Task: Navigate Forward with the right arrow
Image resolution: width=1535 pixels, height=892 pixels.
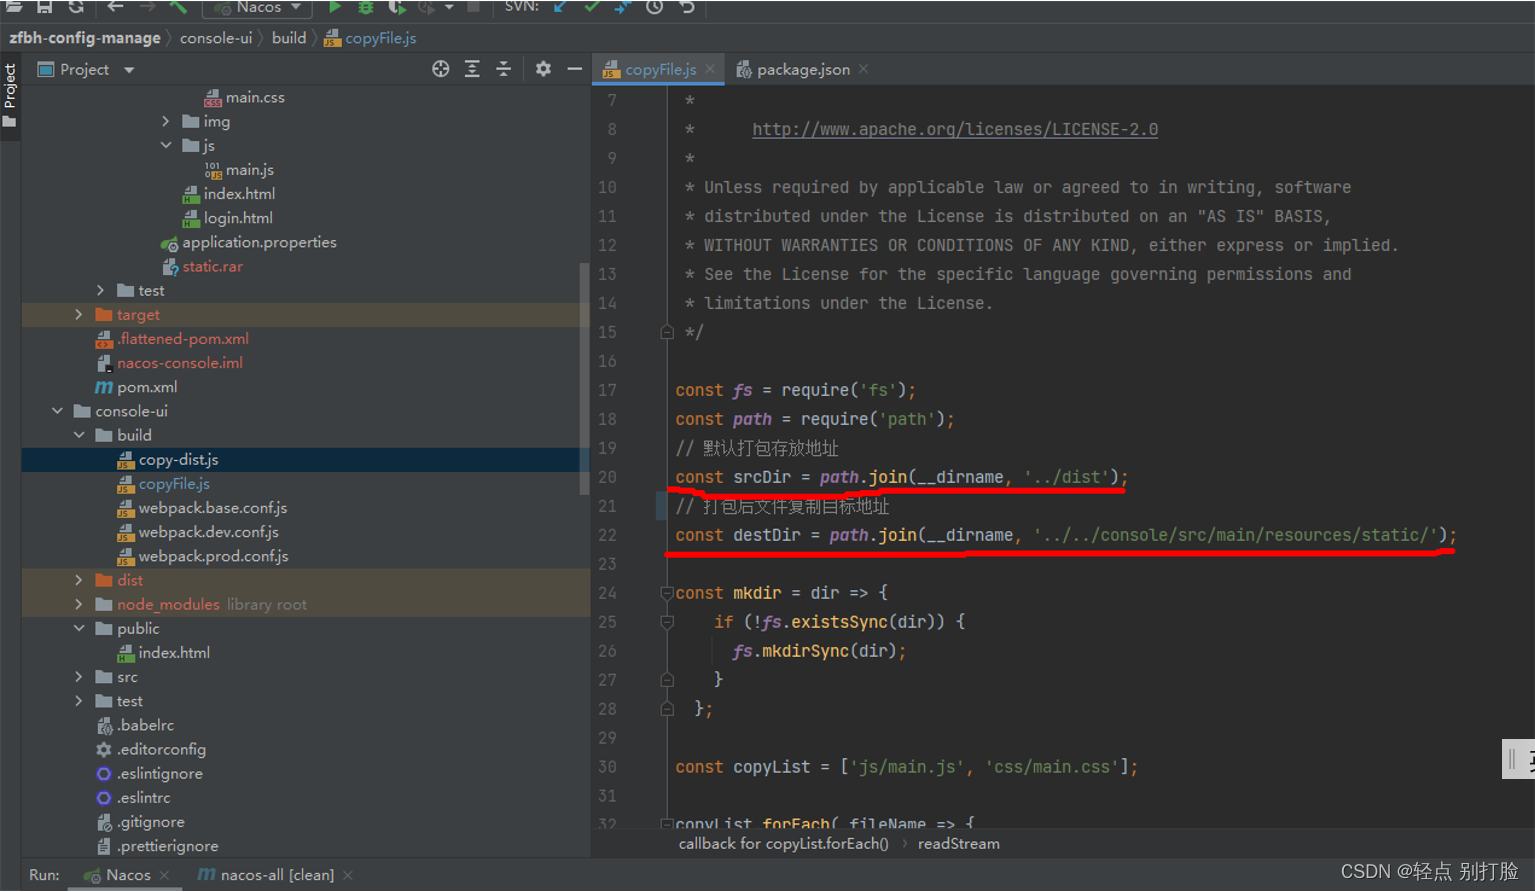Action: click(147, 6)
